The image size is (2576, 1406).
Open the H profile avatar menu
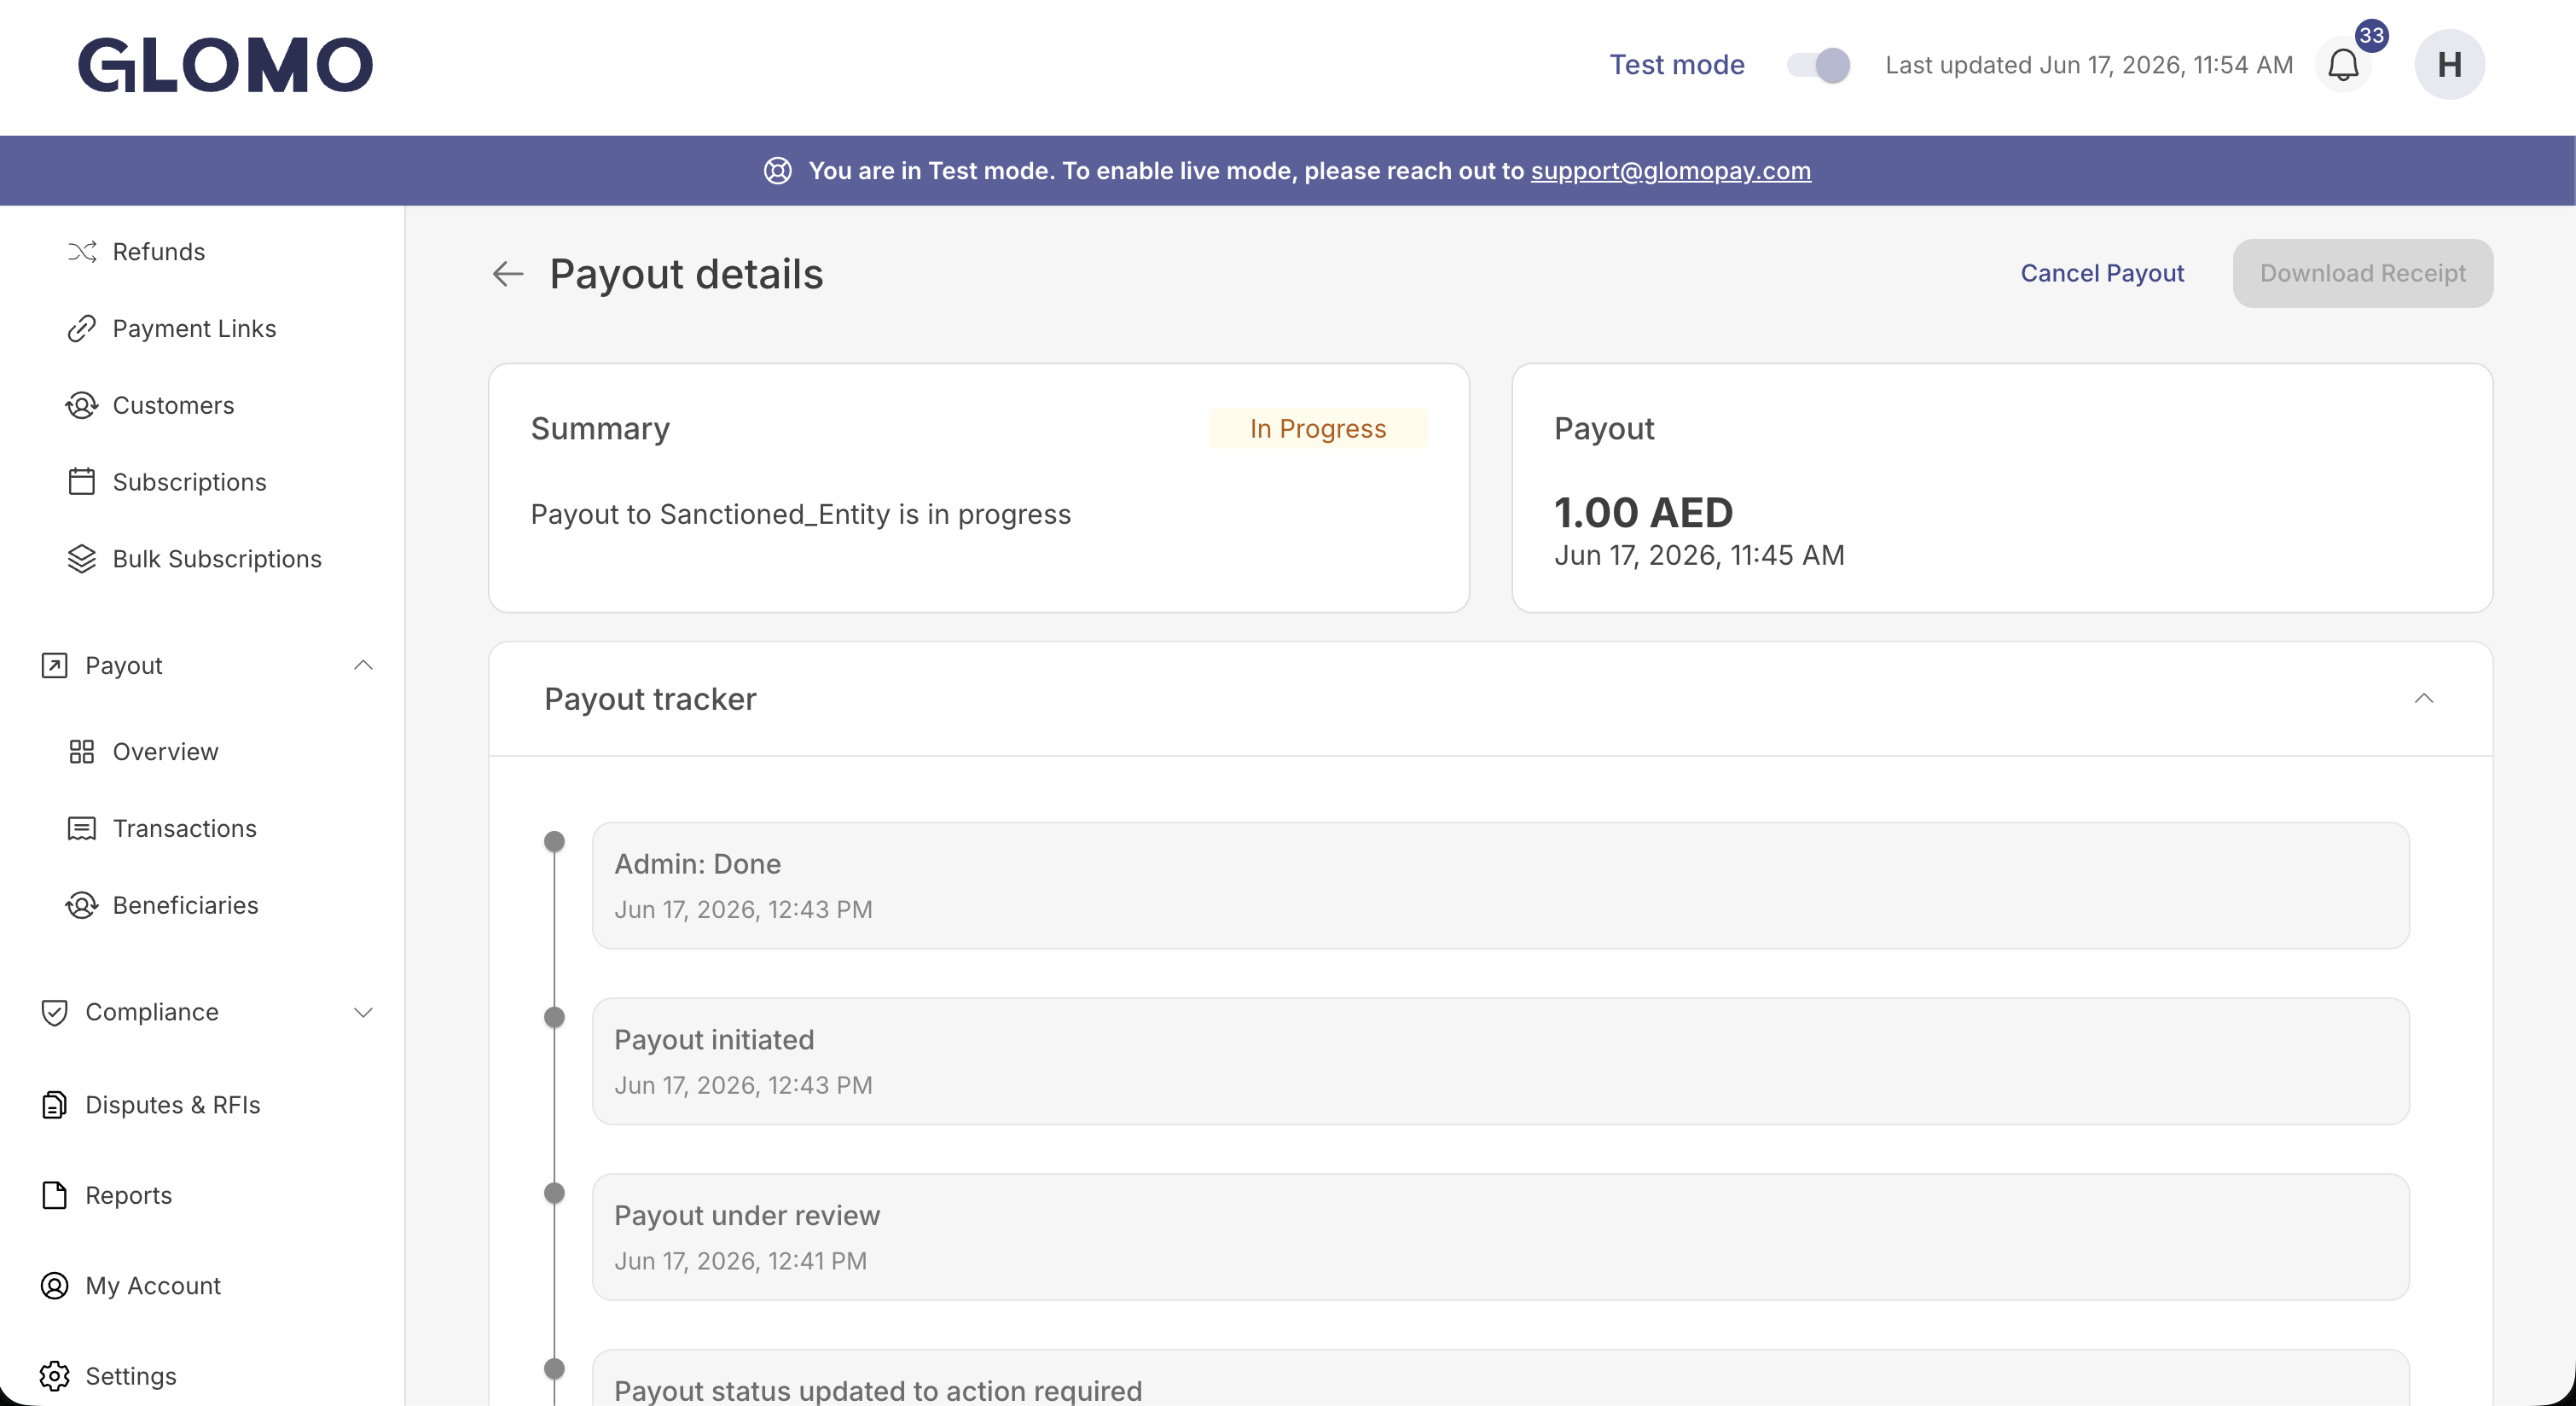click(2449, 65)
